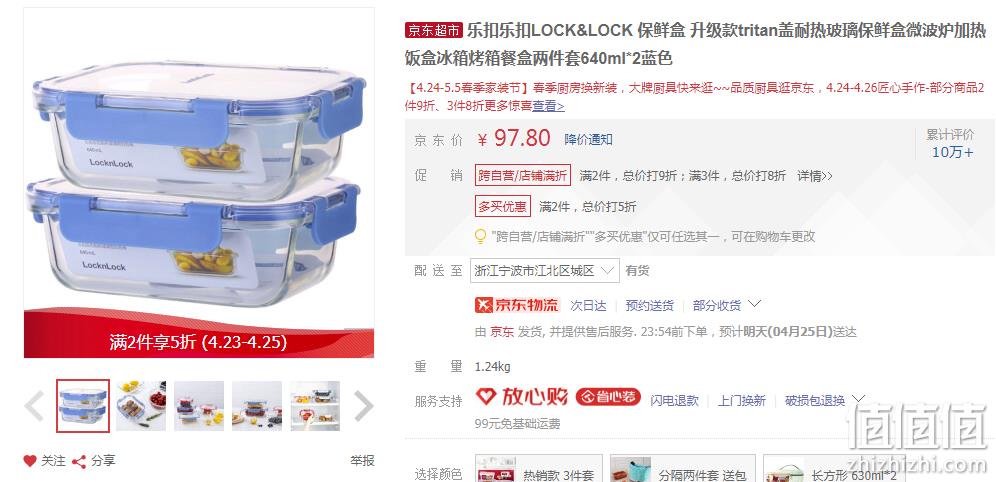The width and height of the screenshot is (996, 482).
Task: Click the 京东物流 logistics logo
Action: pyautogui.click(x=517, y=305)
